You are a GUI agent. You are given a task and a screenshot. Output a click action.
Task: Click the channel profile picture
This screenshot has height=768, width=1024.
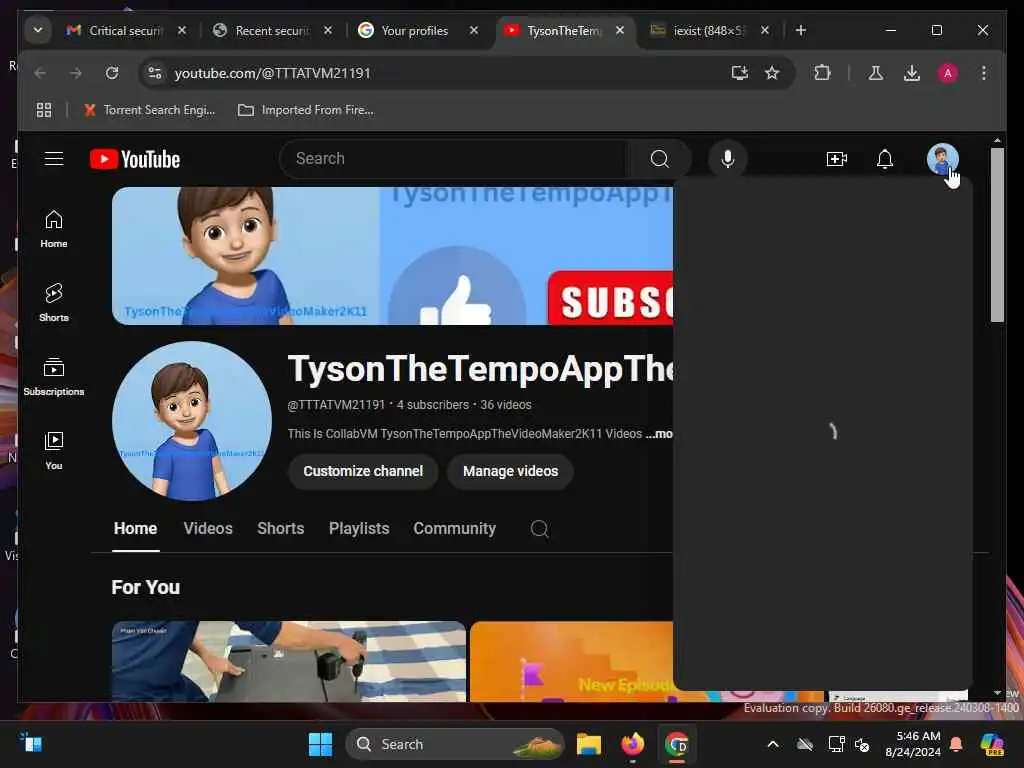[191, 421]
